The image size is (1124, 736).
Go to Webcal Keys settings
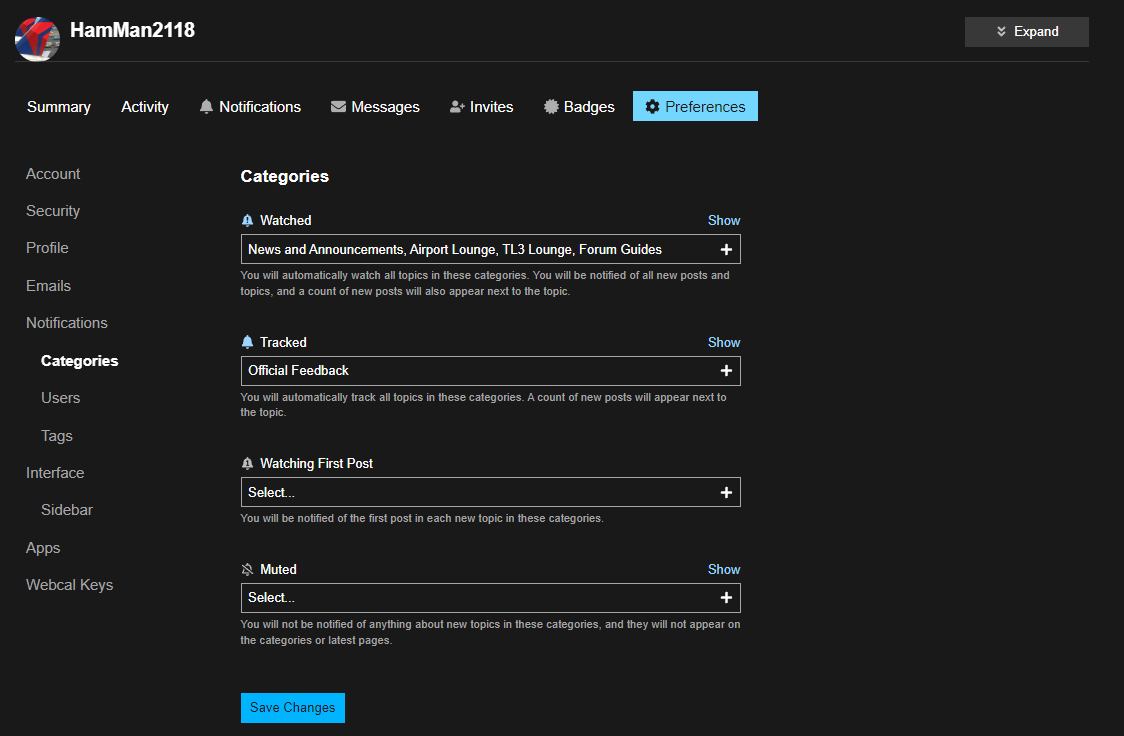click(69, 585)
